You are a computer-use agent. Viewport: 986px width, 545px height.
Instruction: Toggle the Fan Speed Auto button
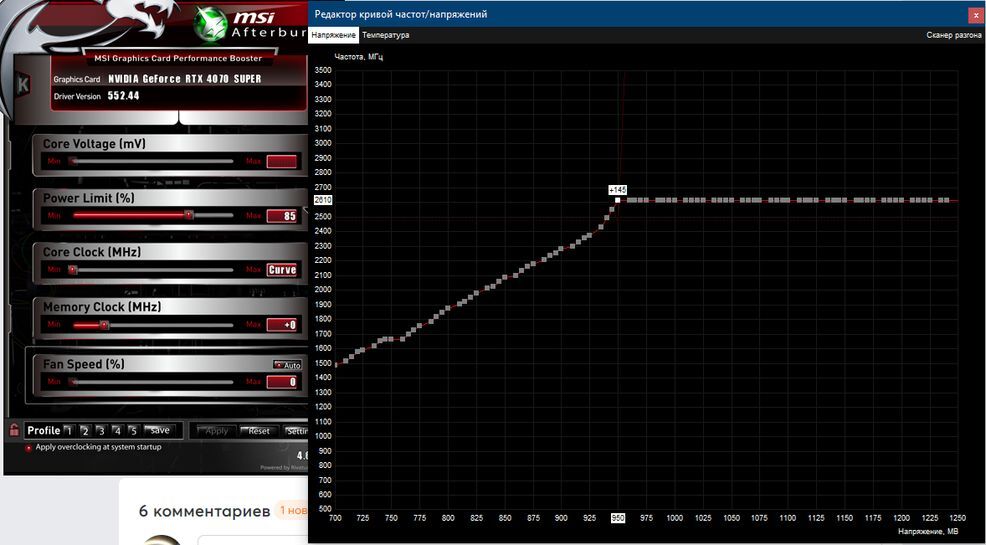[x=287, y=365]
